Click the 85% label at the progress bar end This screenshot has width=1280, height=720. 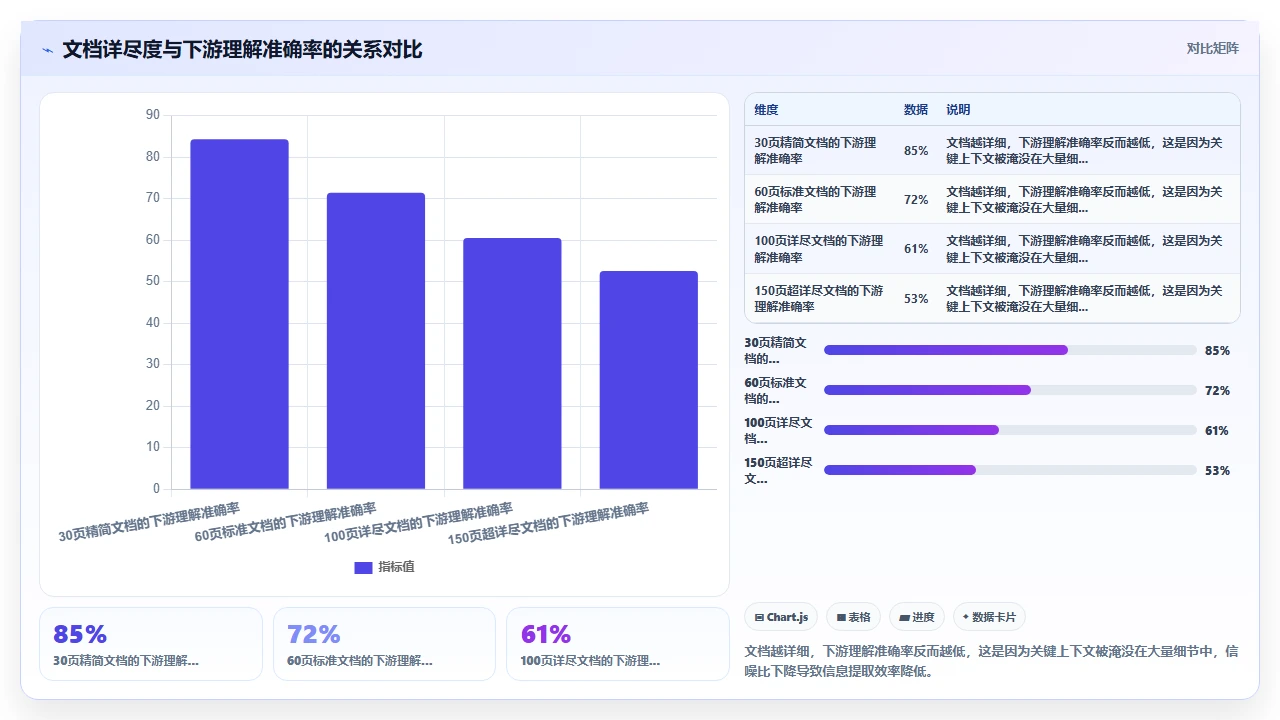1217,351
